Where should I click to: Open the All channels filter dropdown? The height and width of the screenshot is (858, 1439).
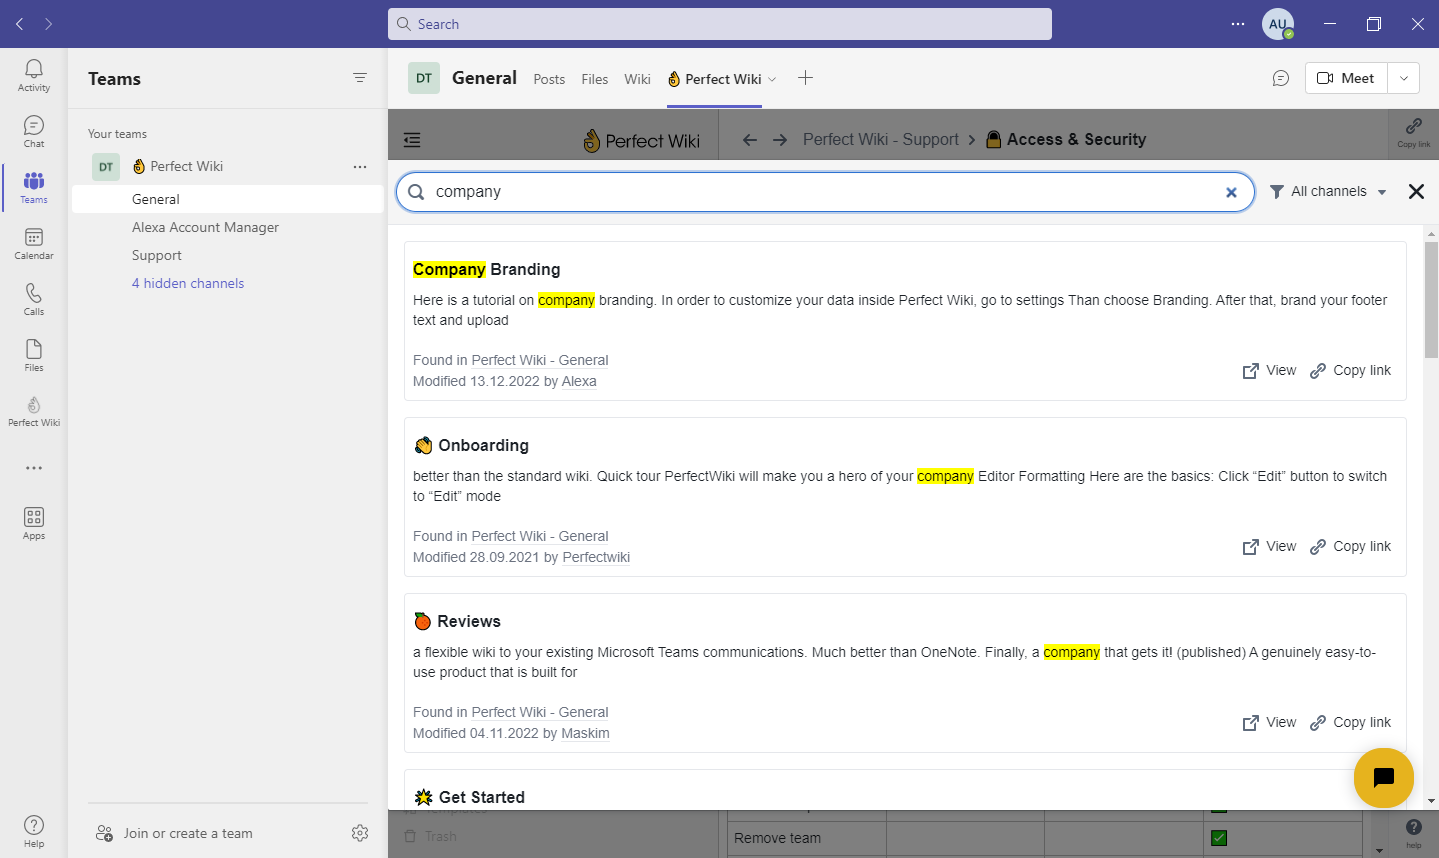coord(1328,191)
